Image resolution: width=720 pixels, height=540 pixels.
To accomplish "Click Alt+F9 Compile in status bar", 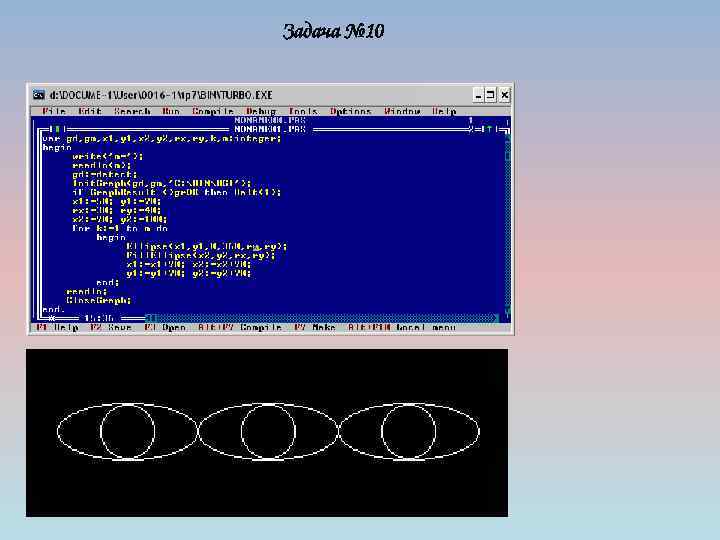I will [x=240, y=327].
